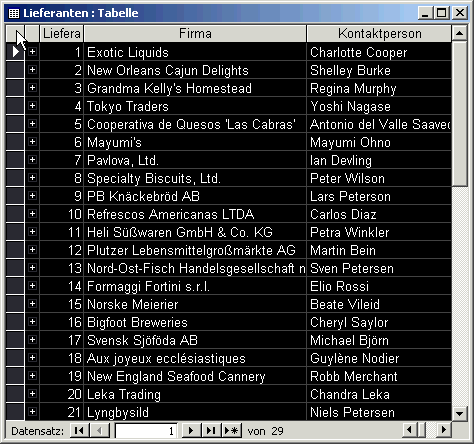
Task: Select row selector for Tokyo Traders
Action: point(15,106)
